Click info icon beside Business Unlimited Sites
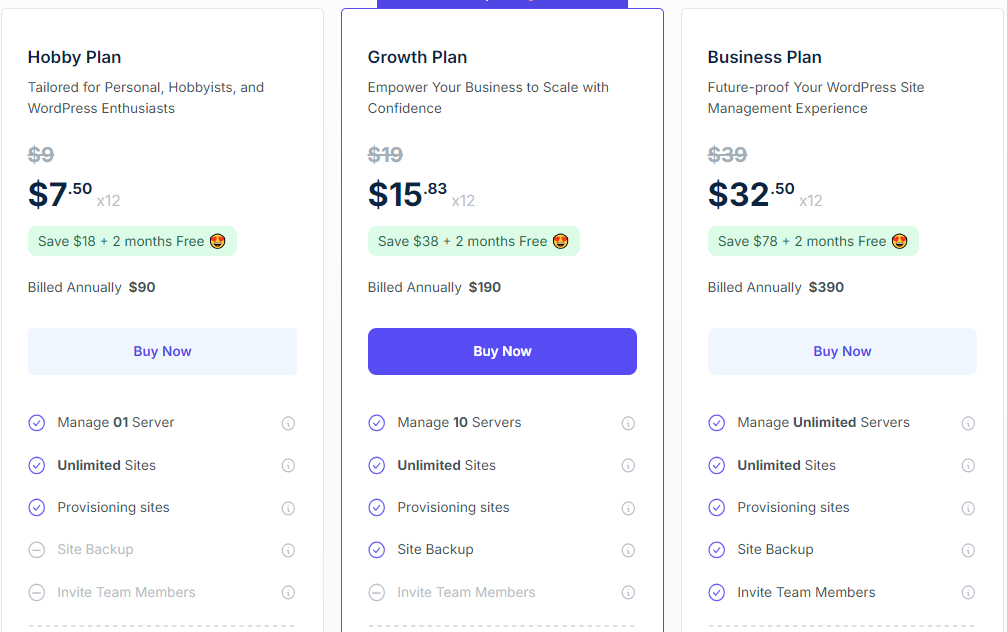 968,466
